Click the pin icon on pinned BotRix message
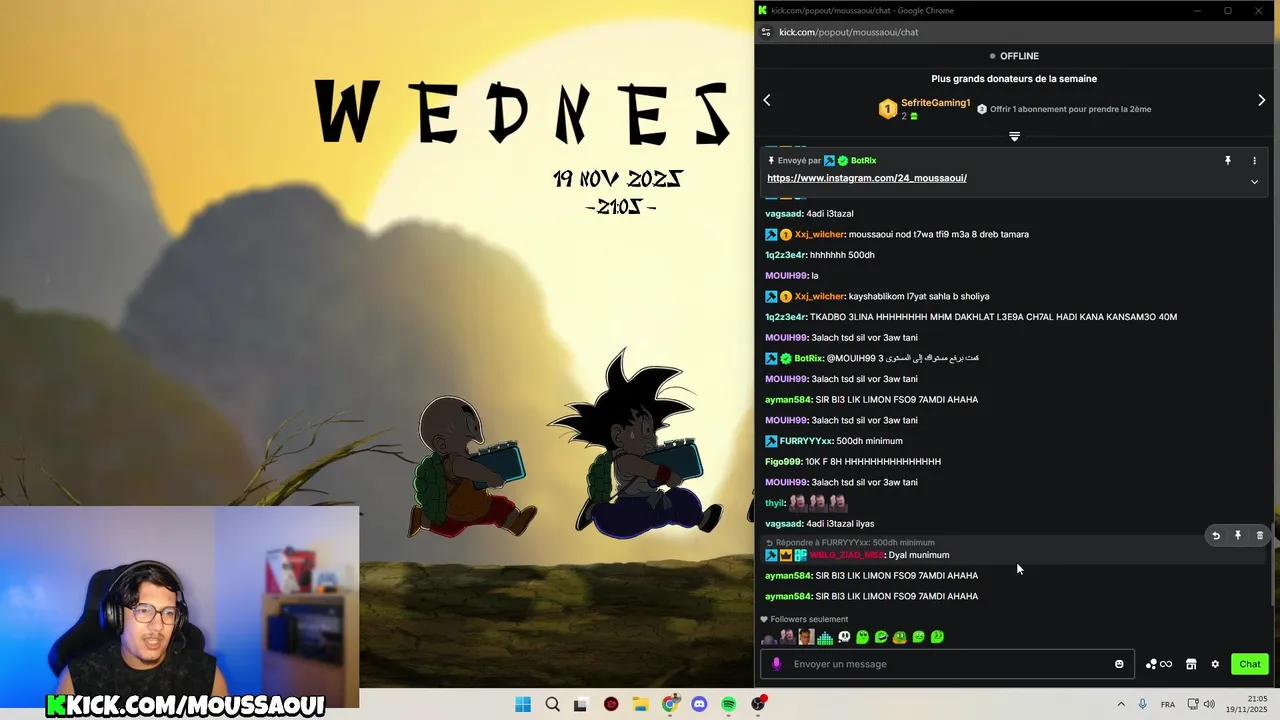 coord(1228,160)
